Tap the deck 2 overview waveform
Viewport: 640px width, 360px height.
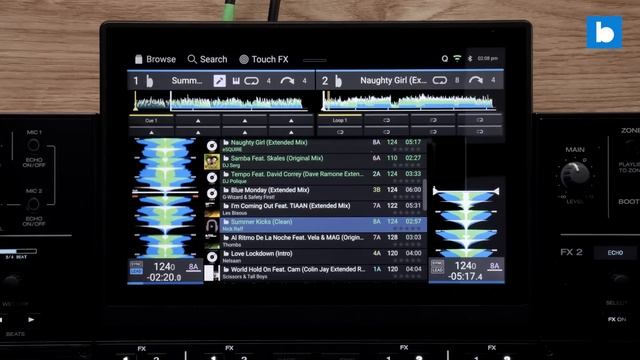click(x=409, y=101)
